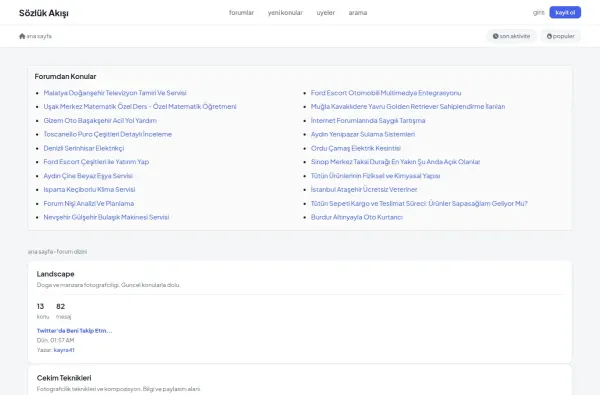
Task: Open Toscanello Puro Çeşitleri Detaylı İnceleme
Action: point(108,134)
